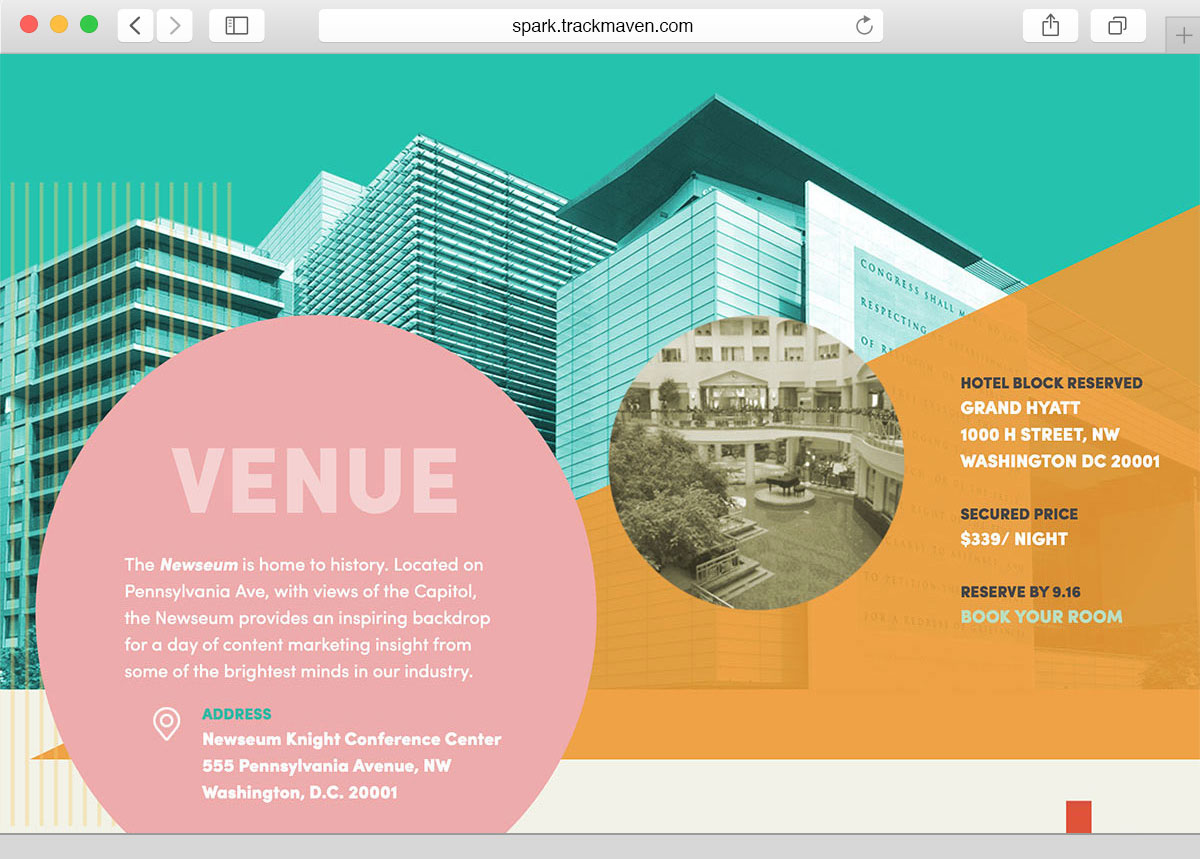This screenshot has width=1200, height=859.
Task: Close the Safari window with red button
Action: [29, 25]
